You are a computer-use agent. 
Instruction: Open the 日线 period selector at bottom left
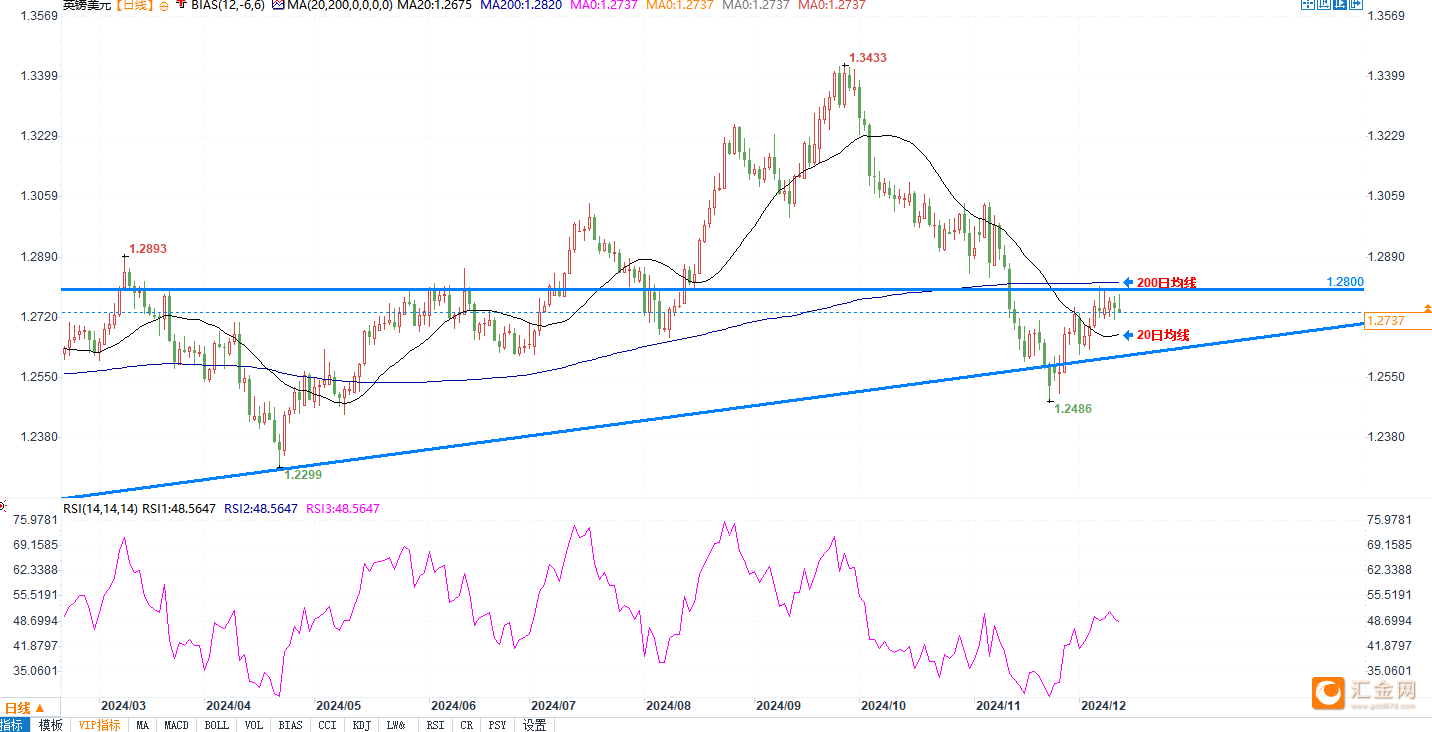tap(16, 708)
